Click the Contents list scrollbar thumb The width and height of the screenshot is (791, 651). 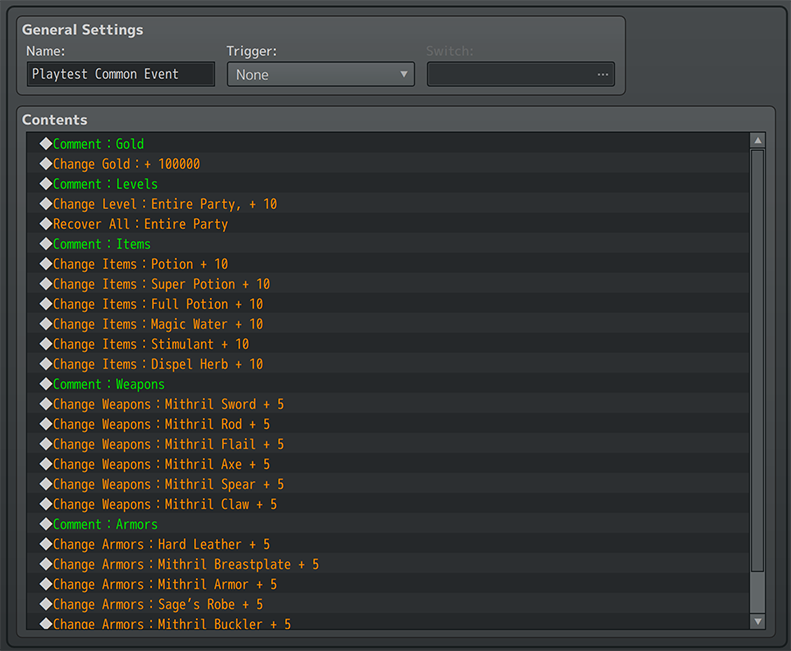pyautogui.click(x=757, y=361)
